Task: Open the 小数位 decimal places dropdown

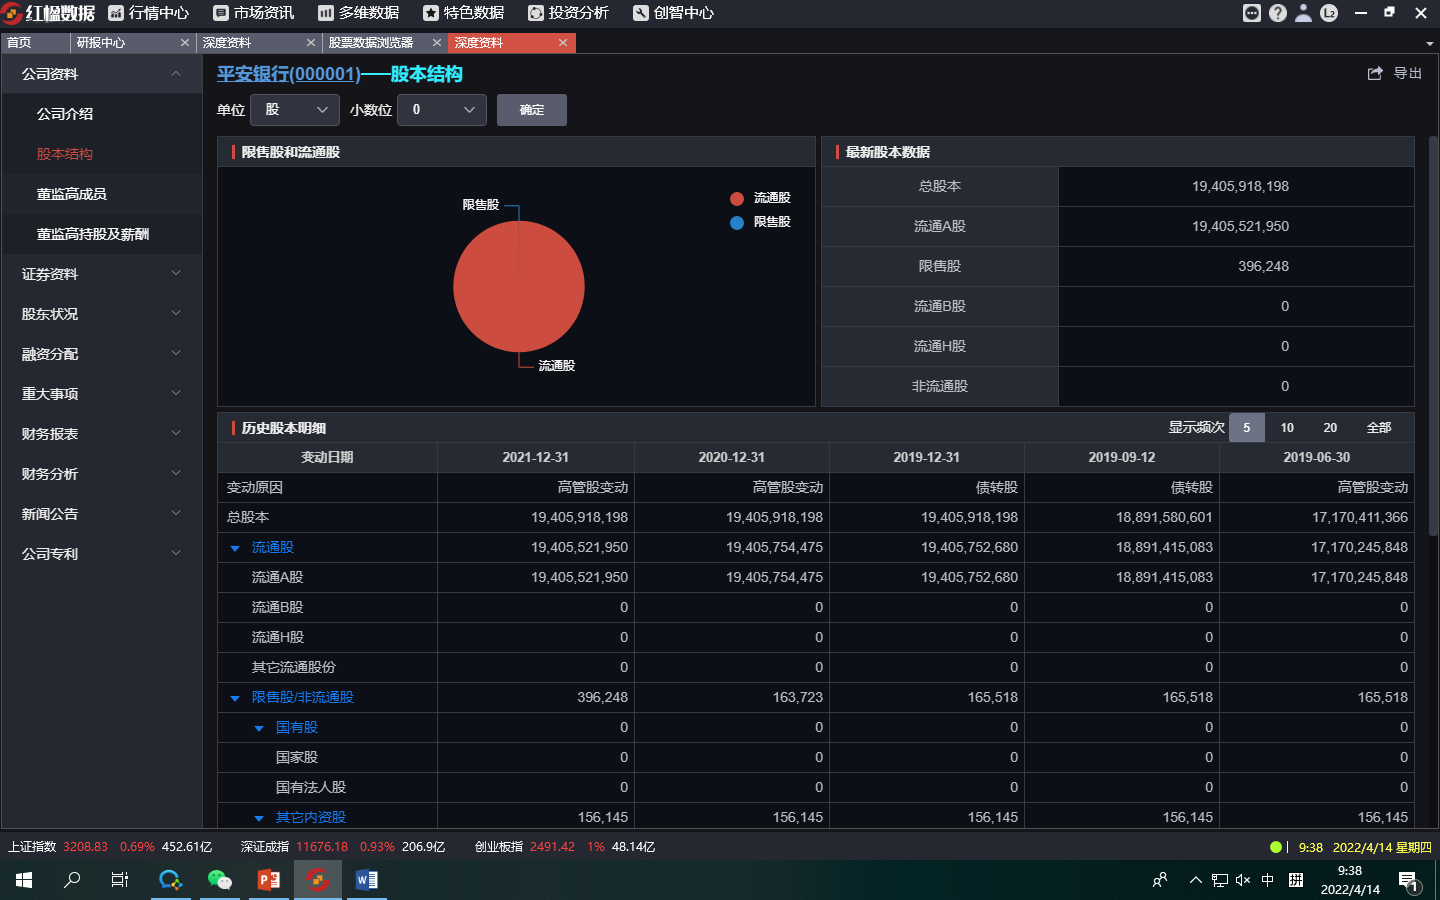Action: coord(441,110)
